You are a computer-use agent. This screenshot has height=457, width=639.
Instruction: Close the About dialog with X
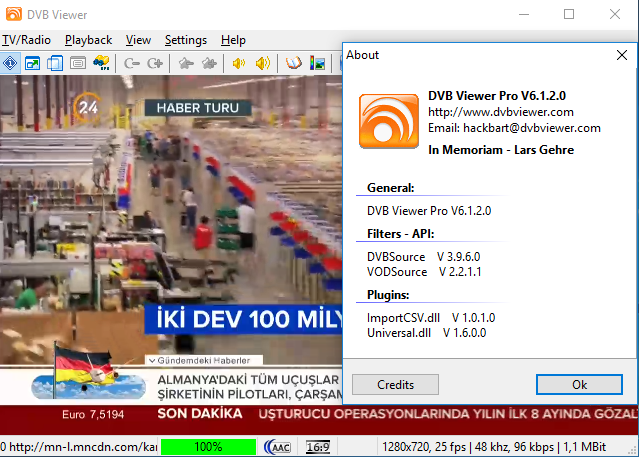pyautogui.click(x=621, y=55)
